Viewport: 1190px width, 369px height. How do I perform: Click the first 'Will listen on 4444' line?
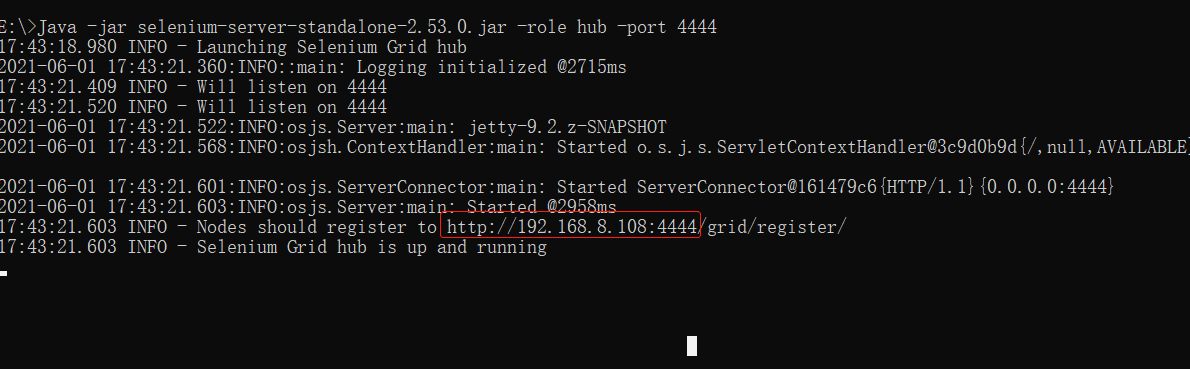pyautogui.click(x=194, y=87)
